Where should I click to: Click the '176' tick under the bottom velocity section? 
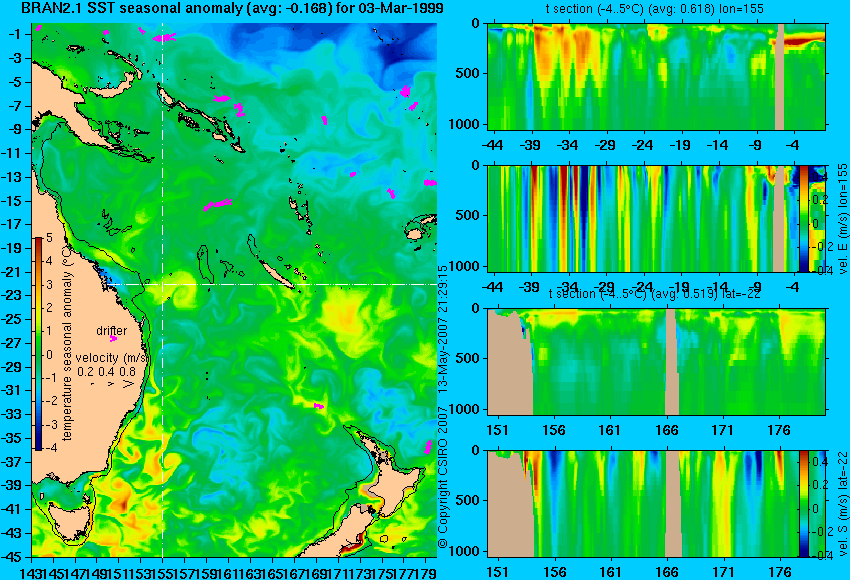(780, 572)
